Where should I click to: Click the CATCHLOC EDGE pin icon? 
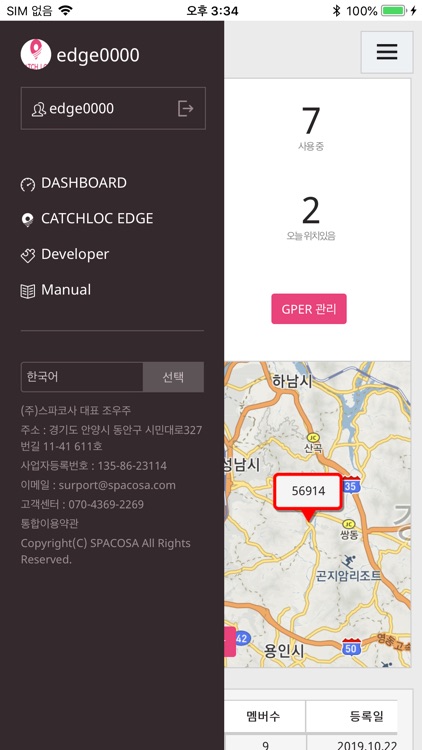pos(28,220)
